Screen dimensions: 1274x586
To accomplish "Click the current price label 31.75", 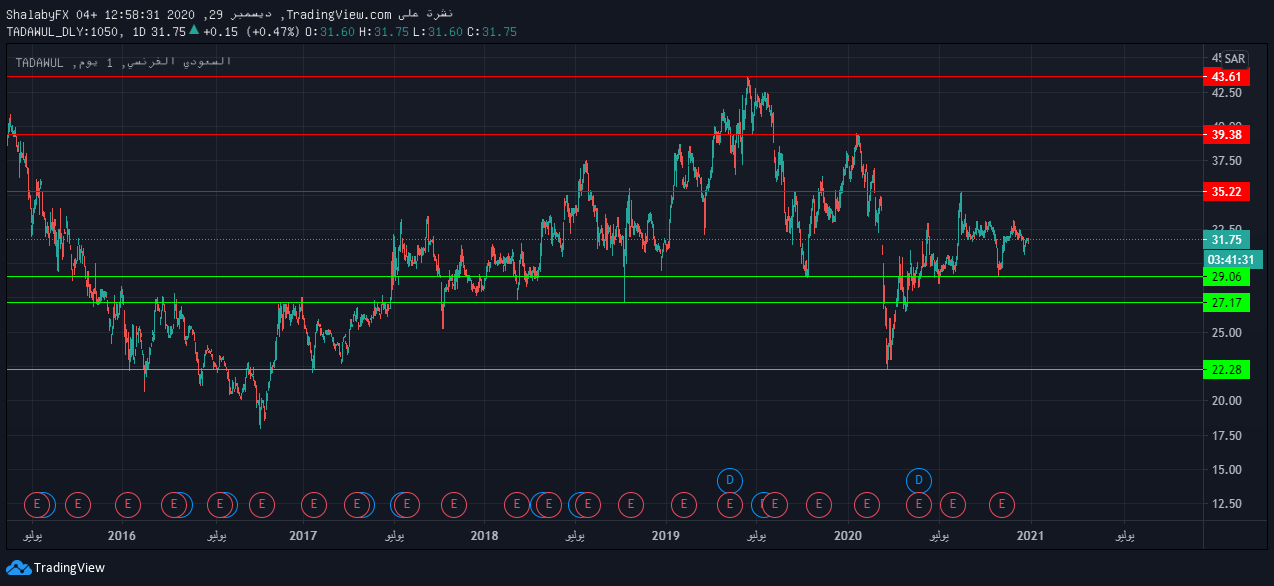I will pos(1226,240).
